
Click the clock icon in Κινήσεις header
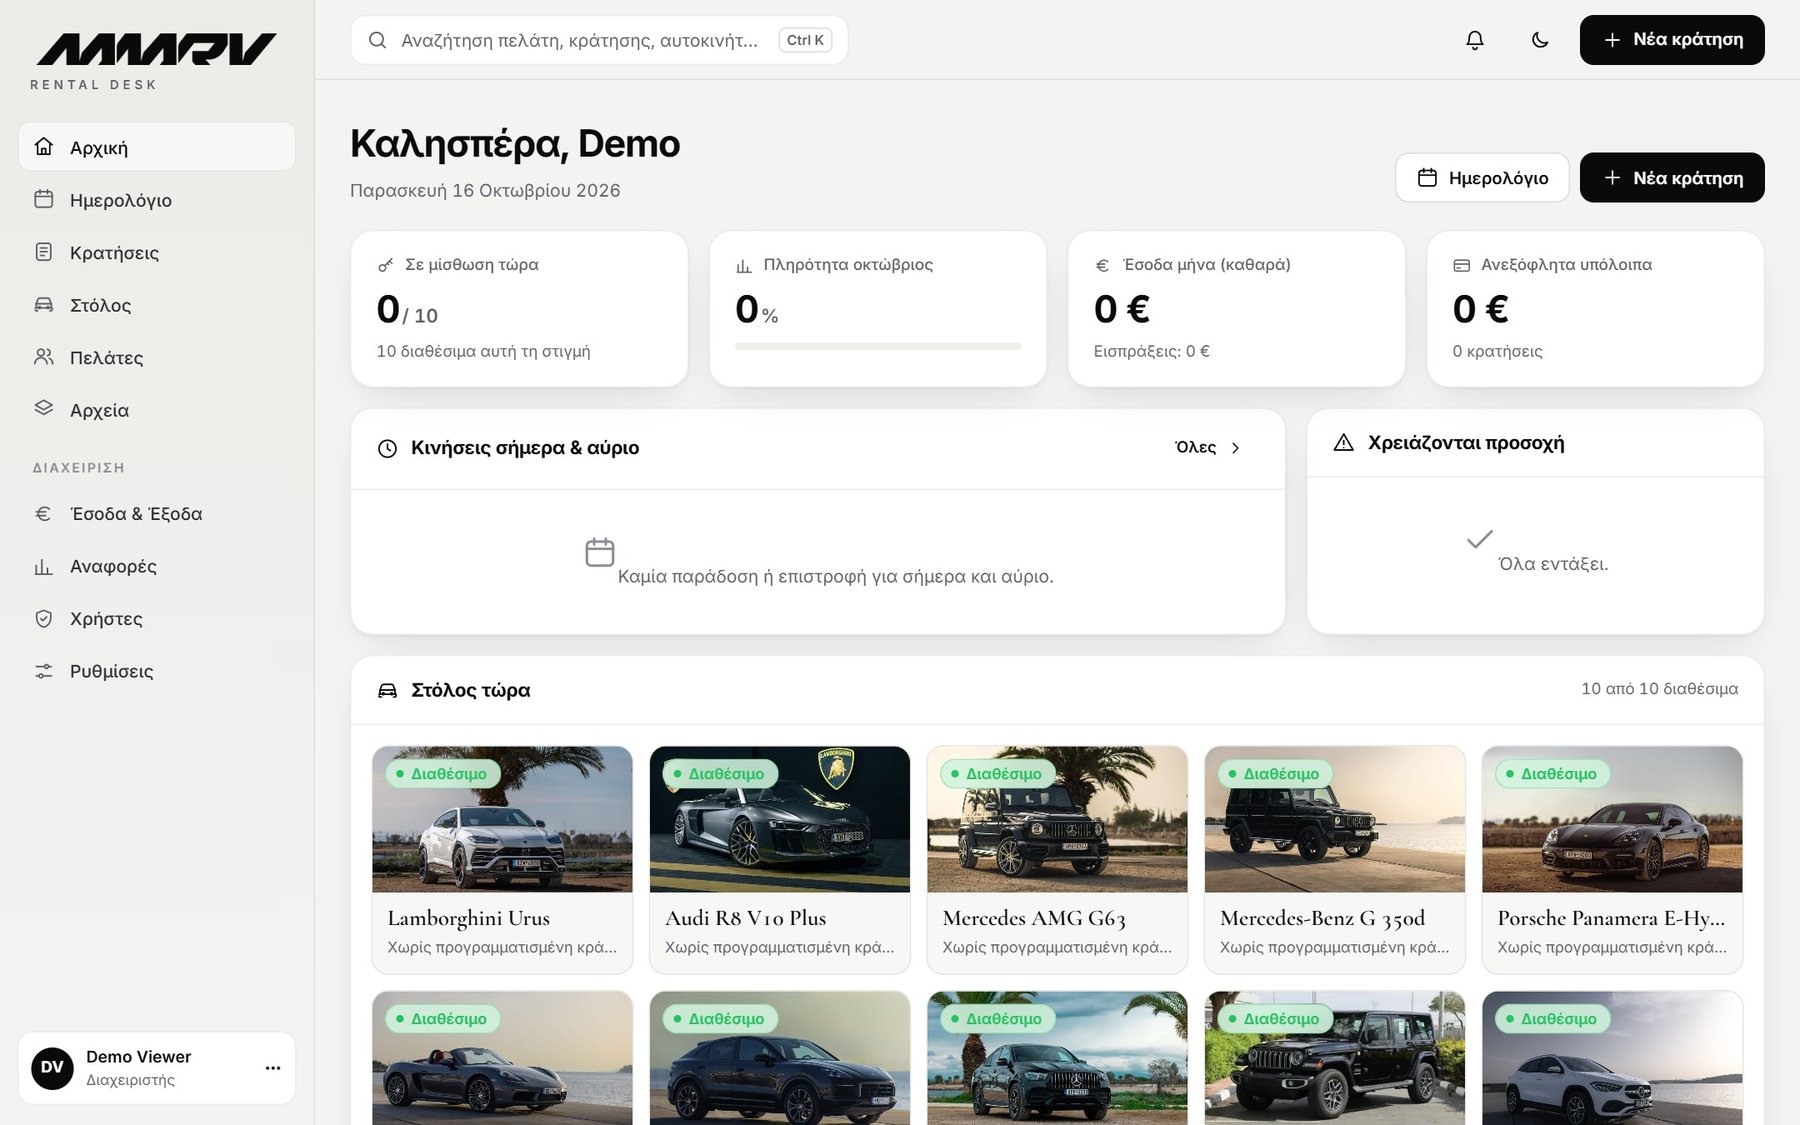pos(387,448)
